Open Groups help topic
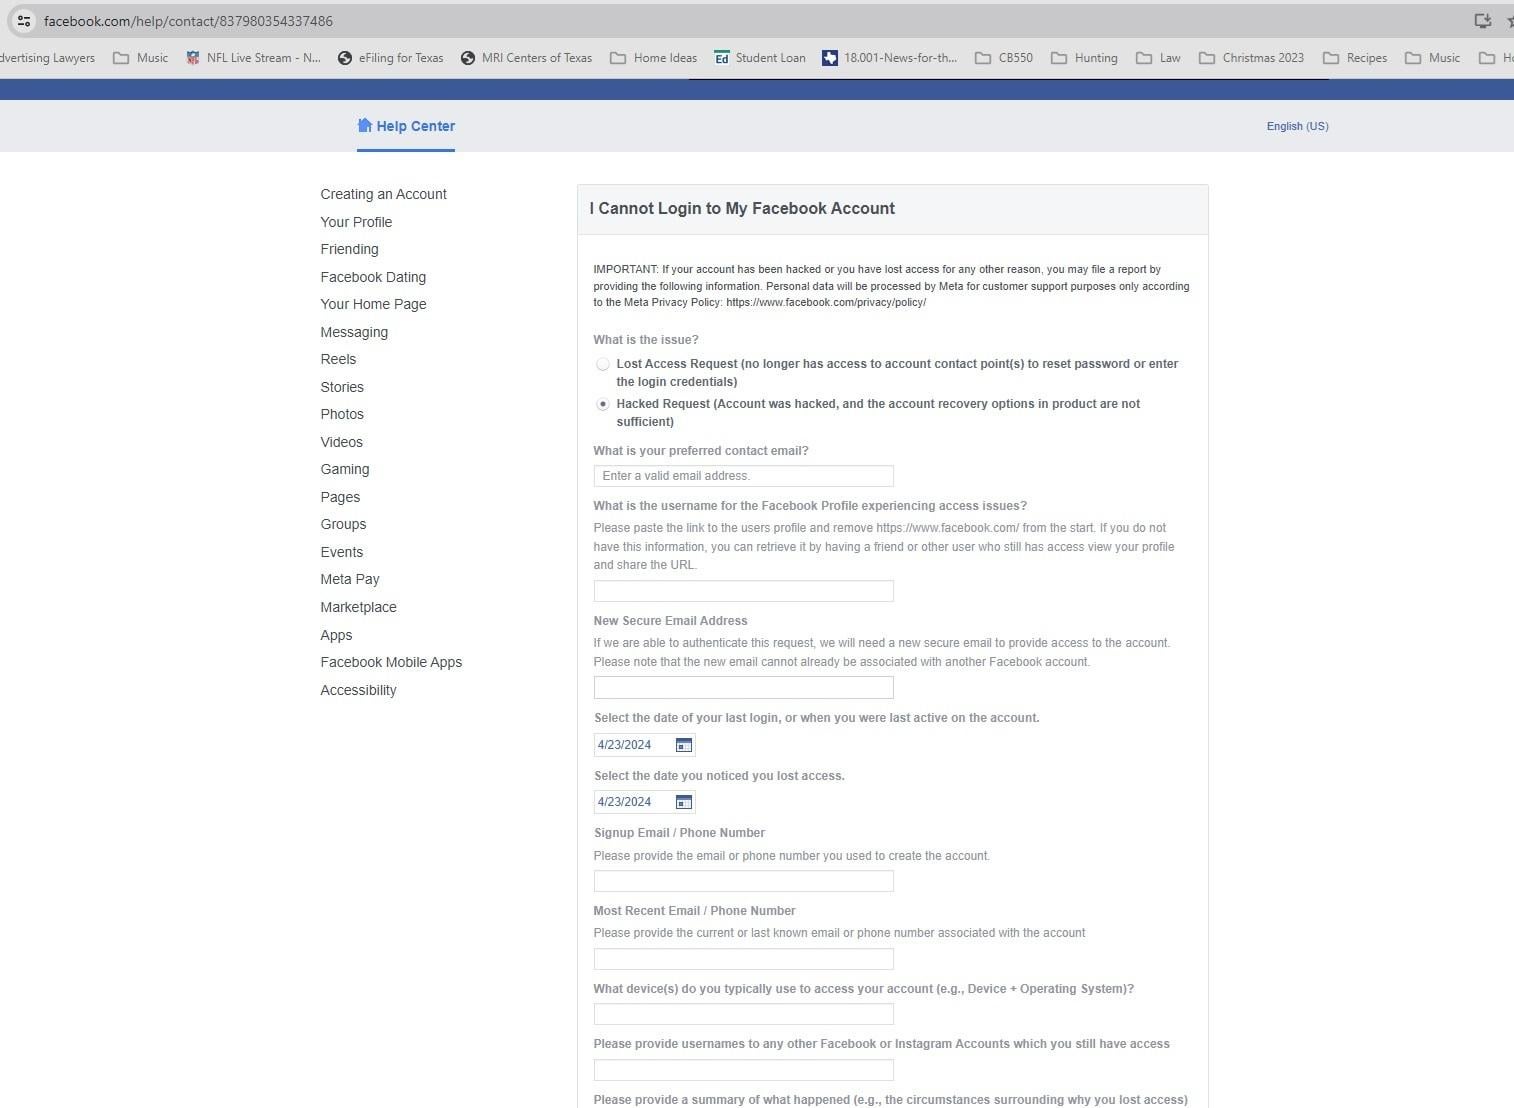This screenshot has height=1108, width=1514. coord(343,524)
